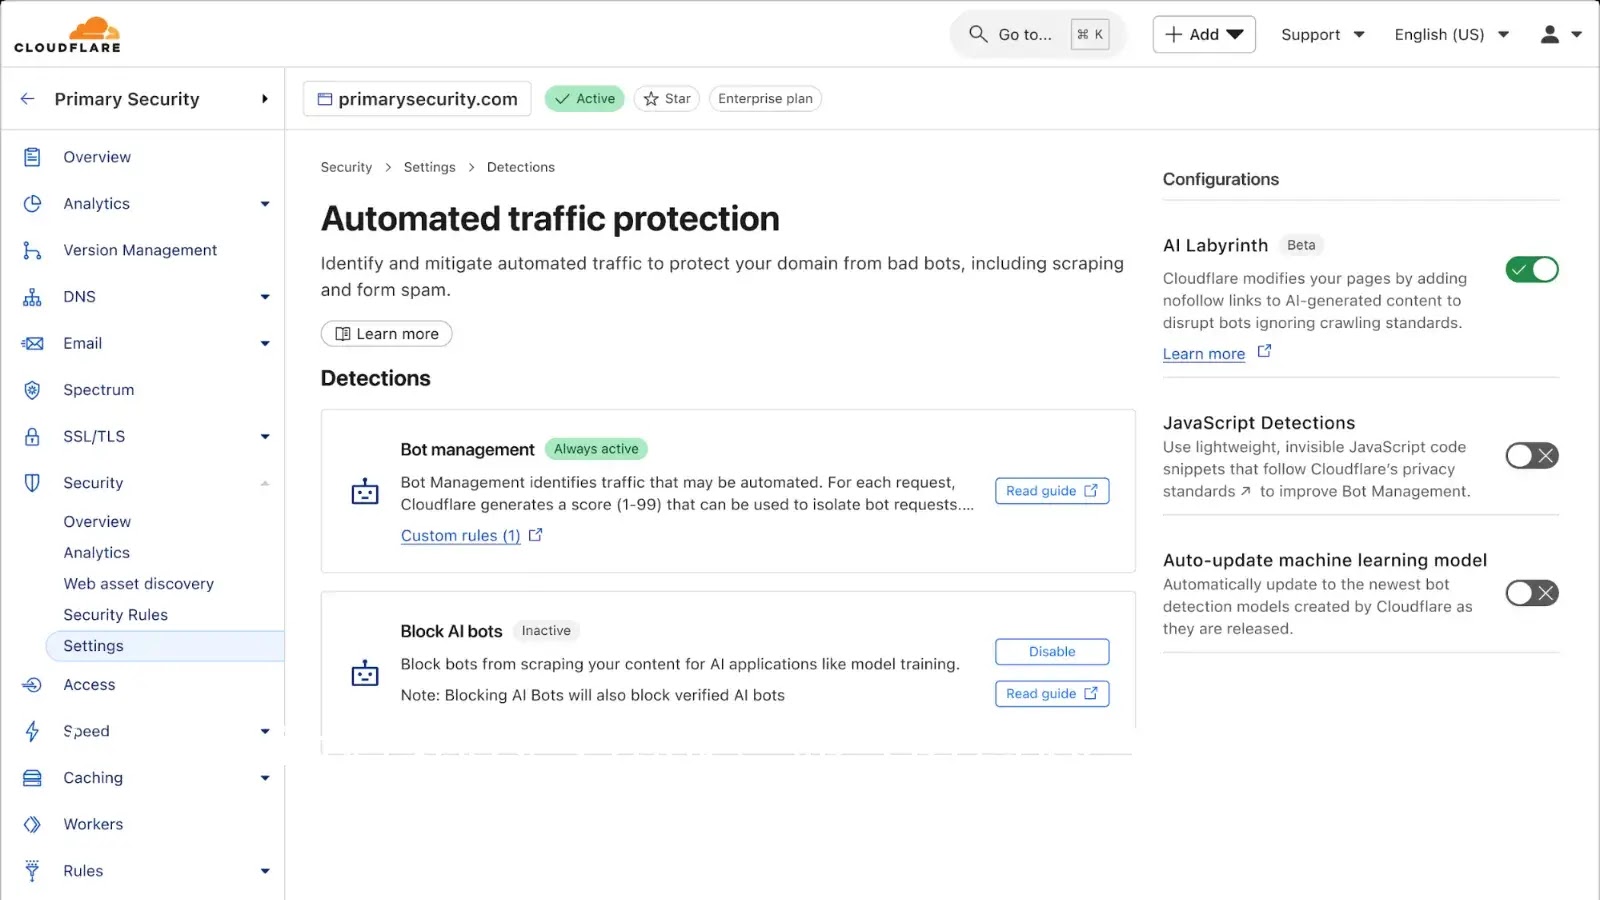Enable JavaScript Detections
This screenshot has width=1600, height=900.
click(x=1531, y=455)
